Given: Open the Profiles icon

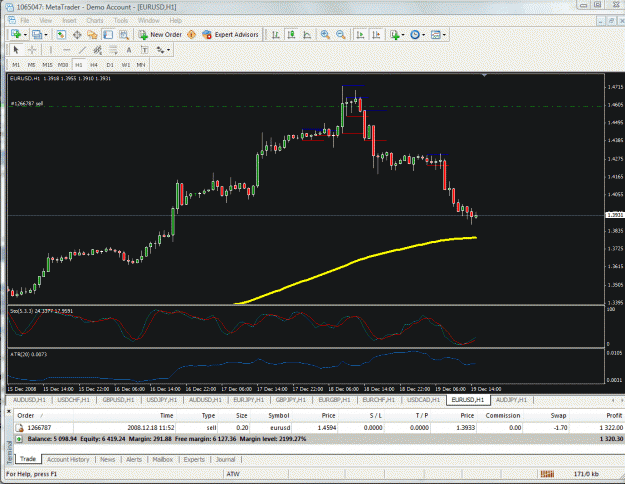Looking at the screenshot, I should 37,35.
